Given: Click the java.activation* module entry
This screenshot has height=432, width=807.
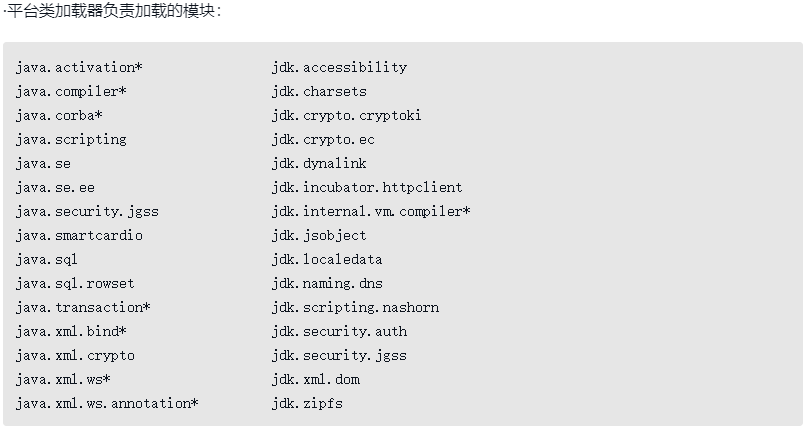Looking at the screenshot, I should 79,67.
